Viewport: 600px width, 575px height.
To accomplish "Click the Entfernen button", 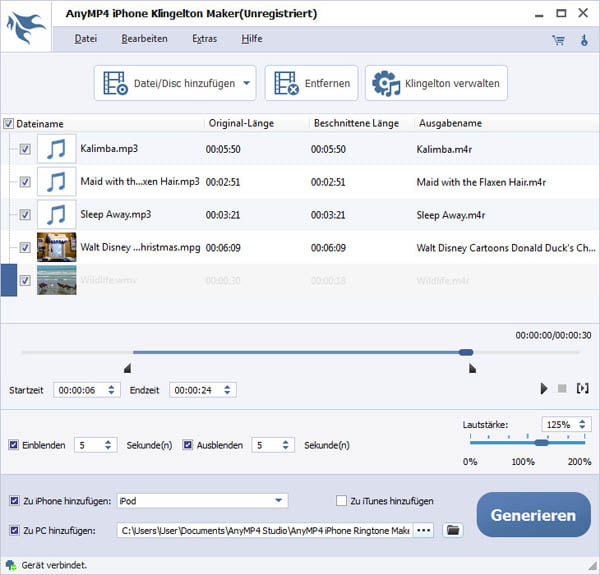I will [311, 83].
